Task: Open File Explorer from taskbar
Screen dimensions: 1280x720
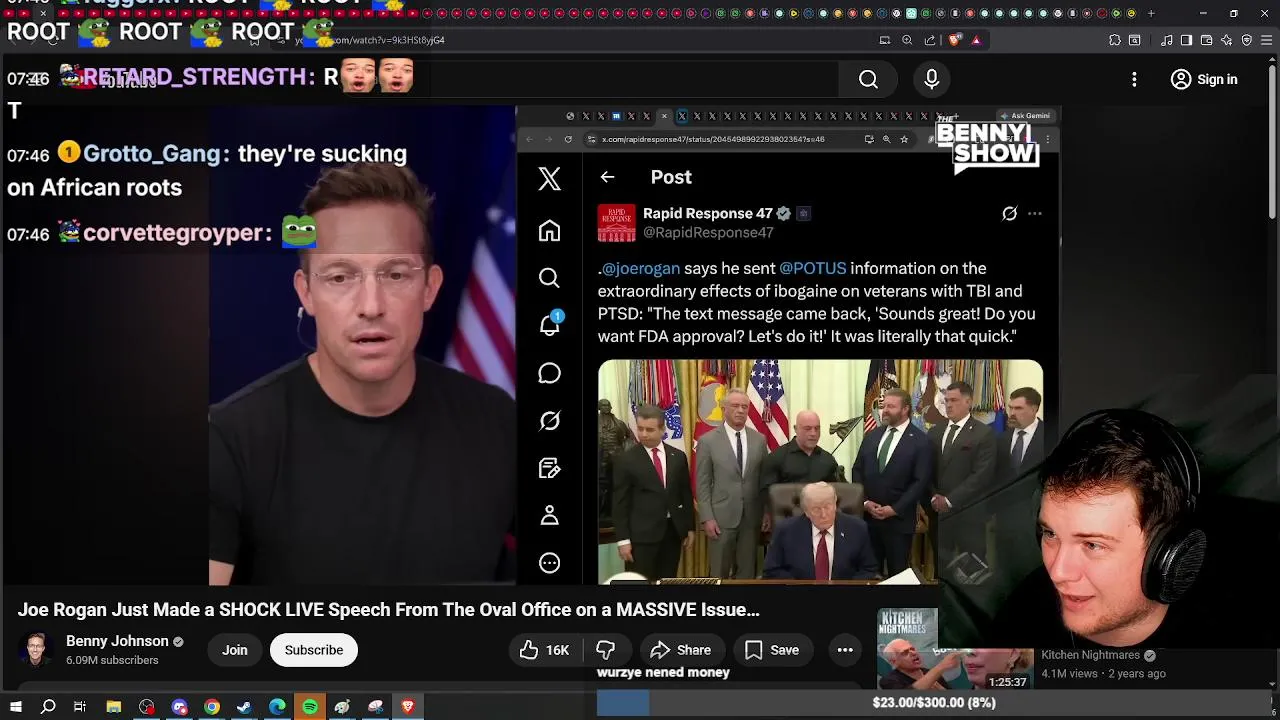Action: point(114,707)
